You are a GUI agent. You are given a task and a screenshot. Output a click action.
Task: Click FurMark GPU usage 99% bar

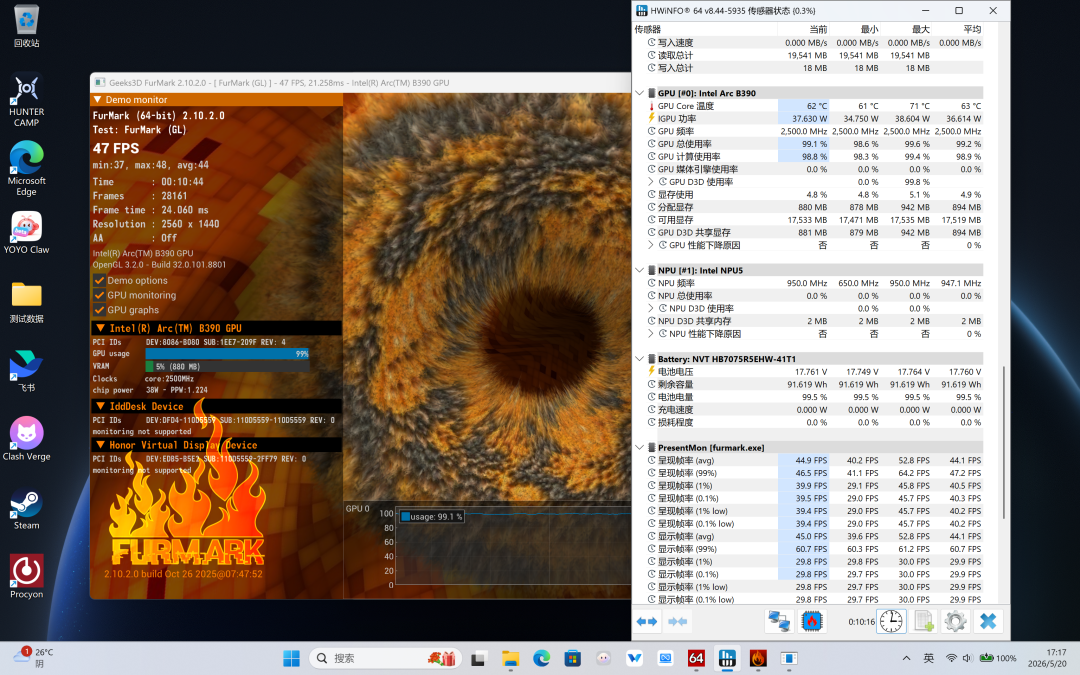click(227, 353)
